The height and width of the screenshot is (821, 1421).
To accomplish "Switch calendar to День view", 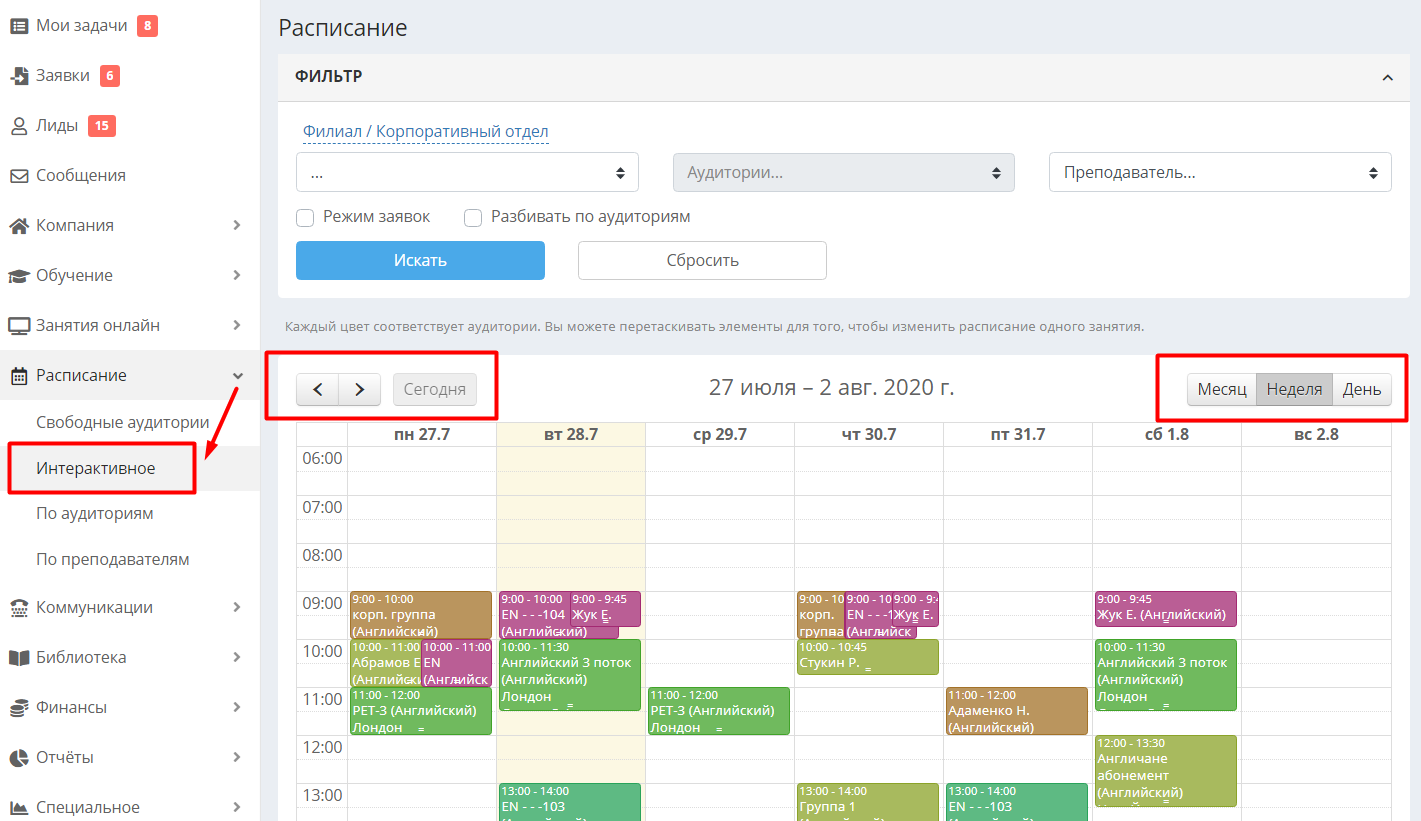I will (1362, 389).
